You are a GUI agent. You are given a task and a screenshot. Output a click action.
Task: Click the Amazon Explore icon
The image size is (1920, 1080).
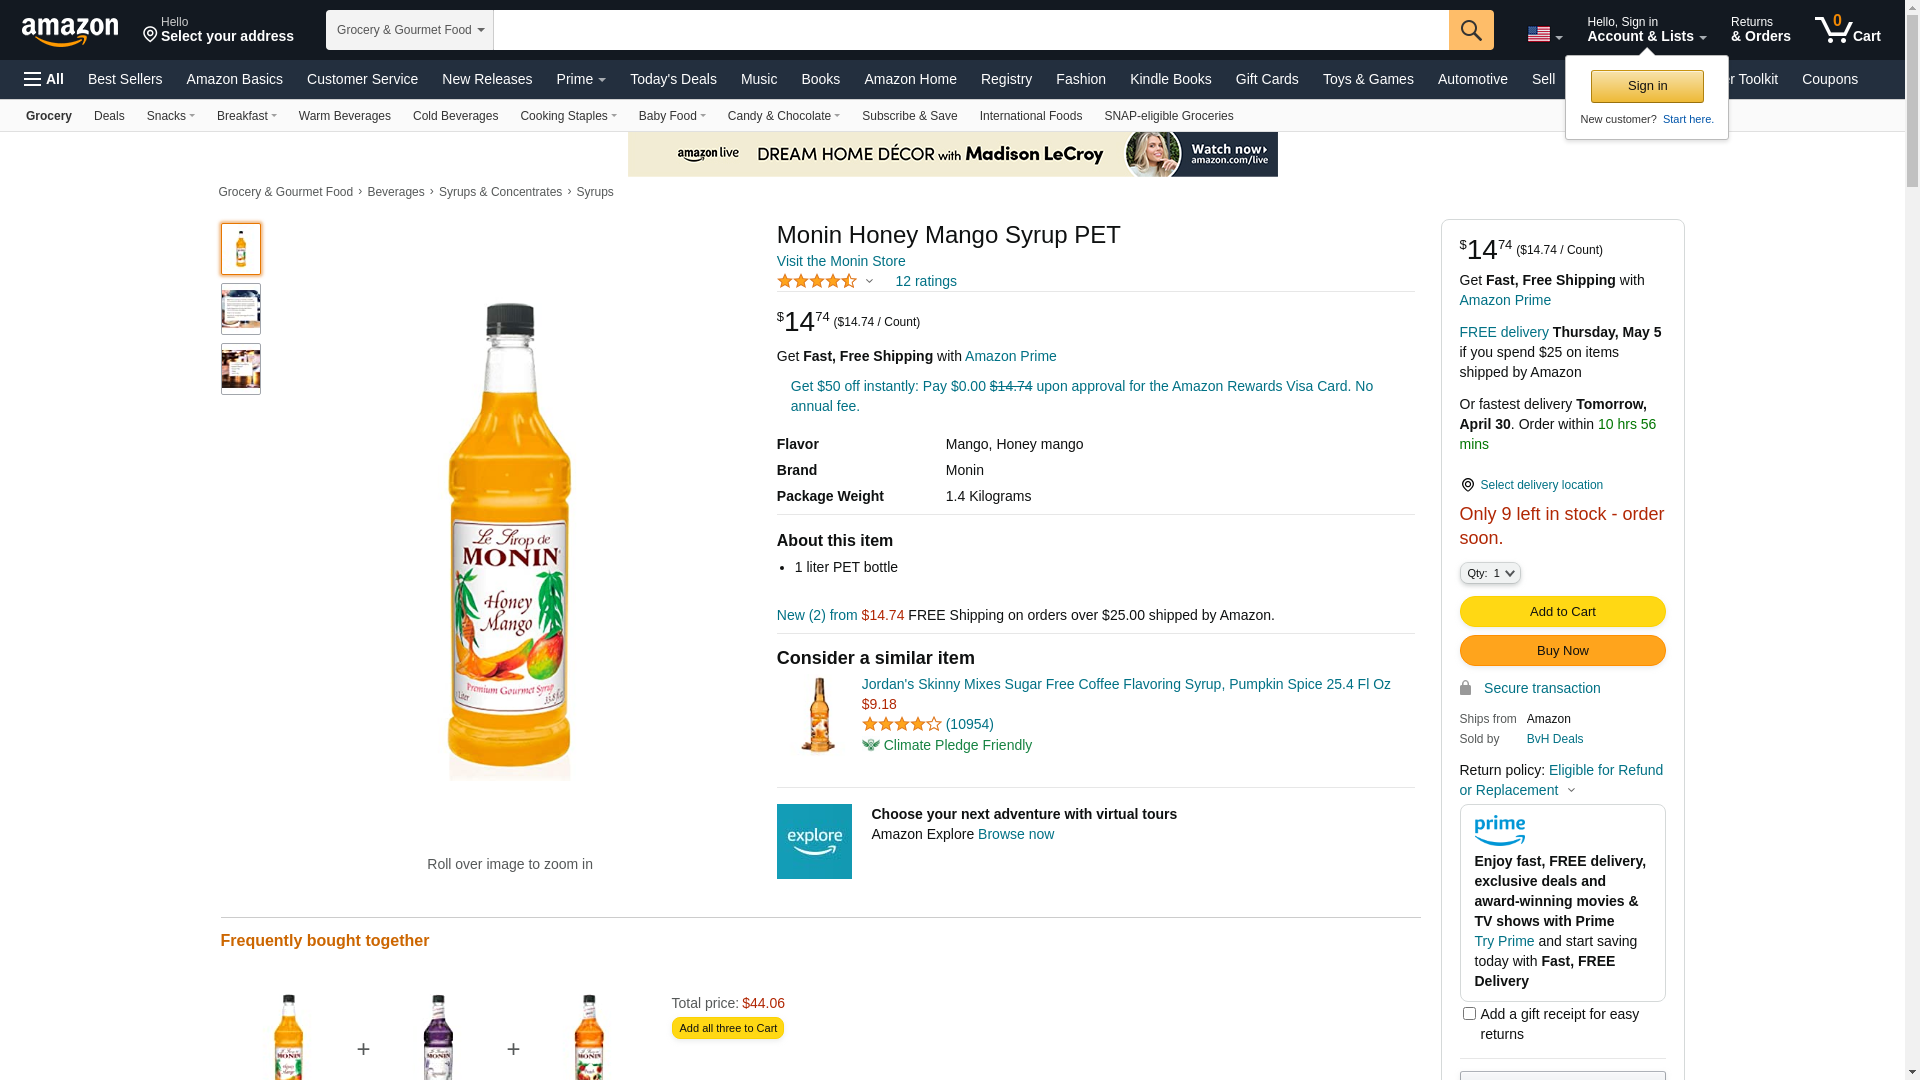[x=814, y=841]
